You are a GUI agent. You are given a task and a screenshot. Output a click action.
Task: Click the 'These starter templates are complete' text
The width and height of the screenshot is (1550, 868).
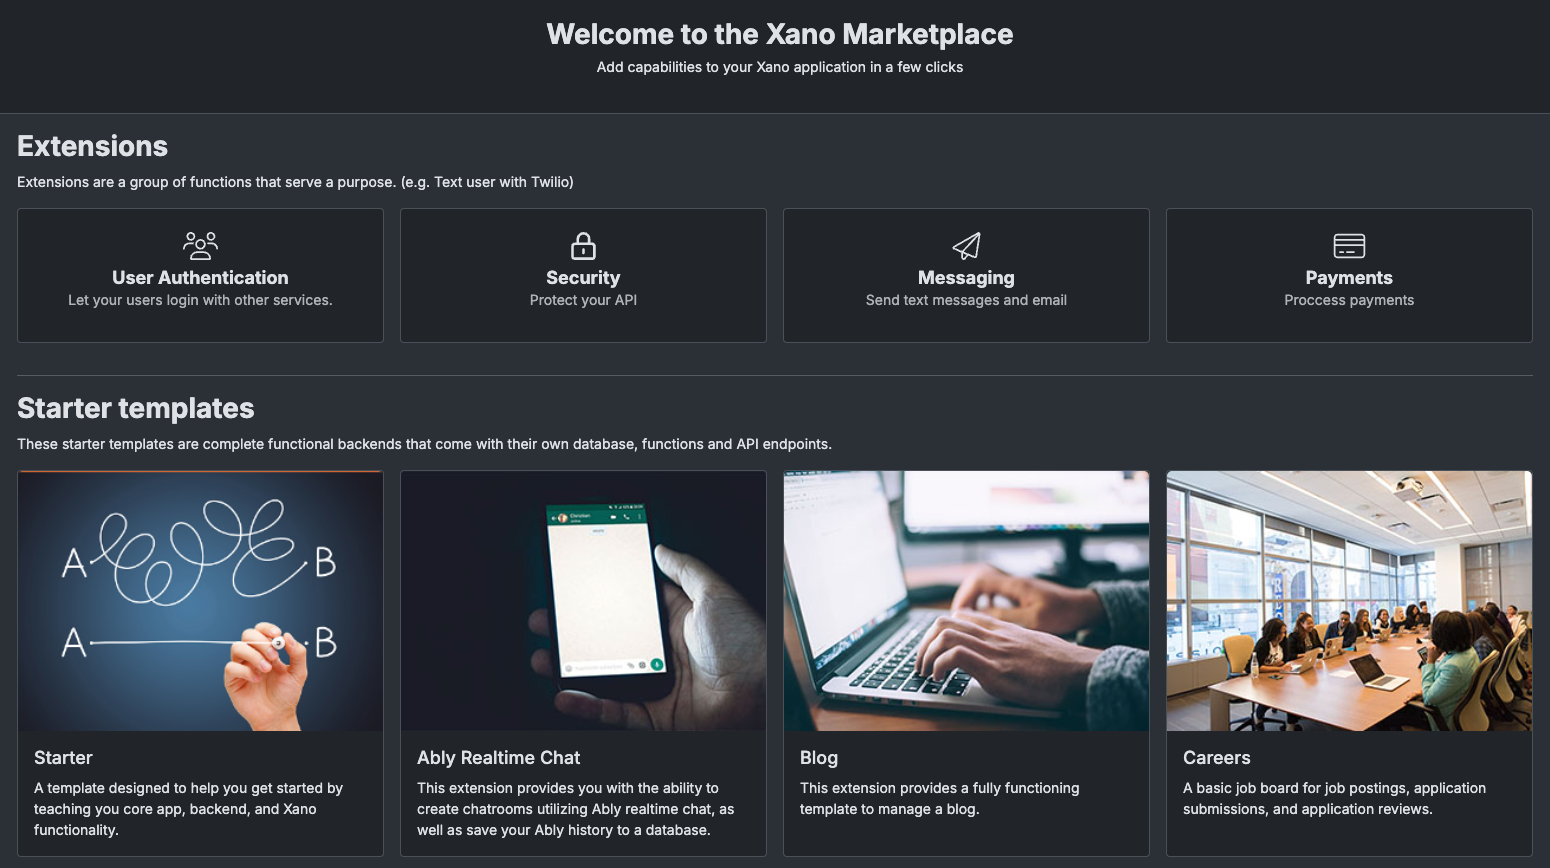(x=424, y=444)
